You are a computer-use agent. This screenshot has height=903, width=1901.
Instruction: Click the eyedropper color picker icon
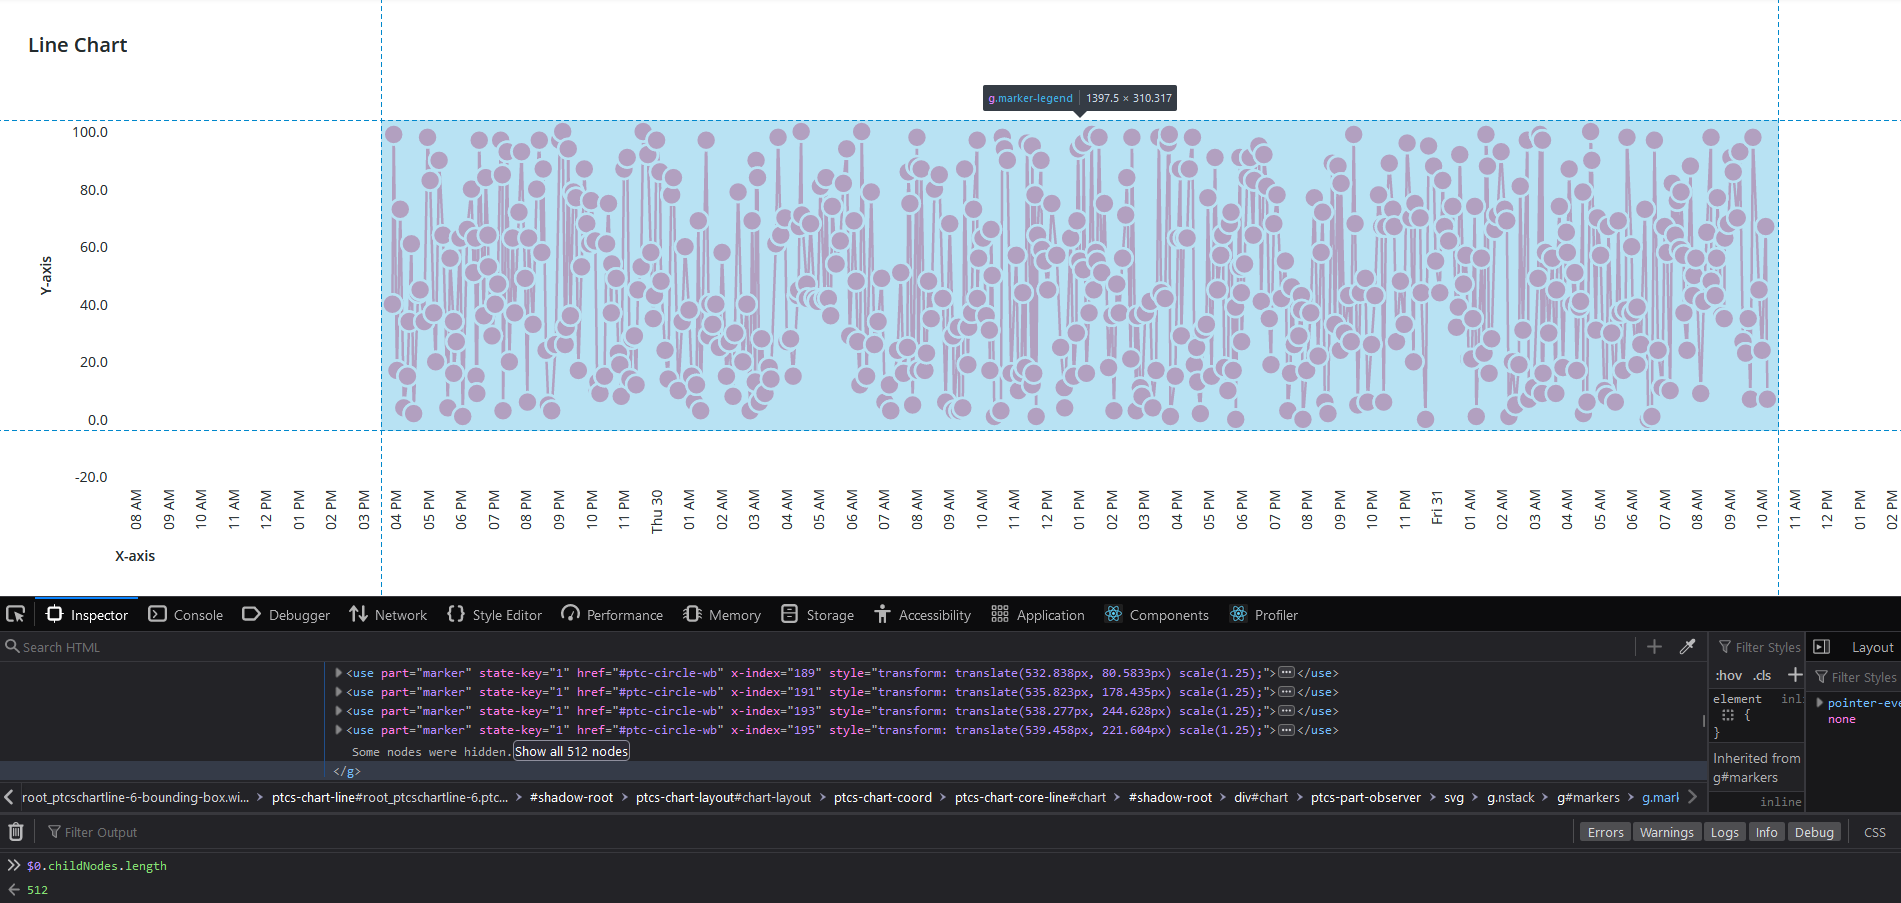1688,647
